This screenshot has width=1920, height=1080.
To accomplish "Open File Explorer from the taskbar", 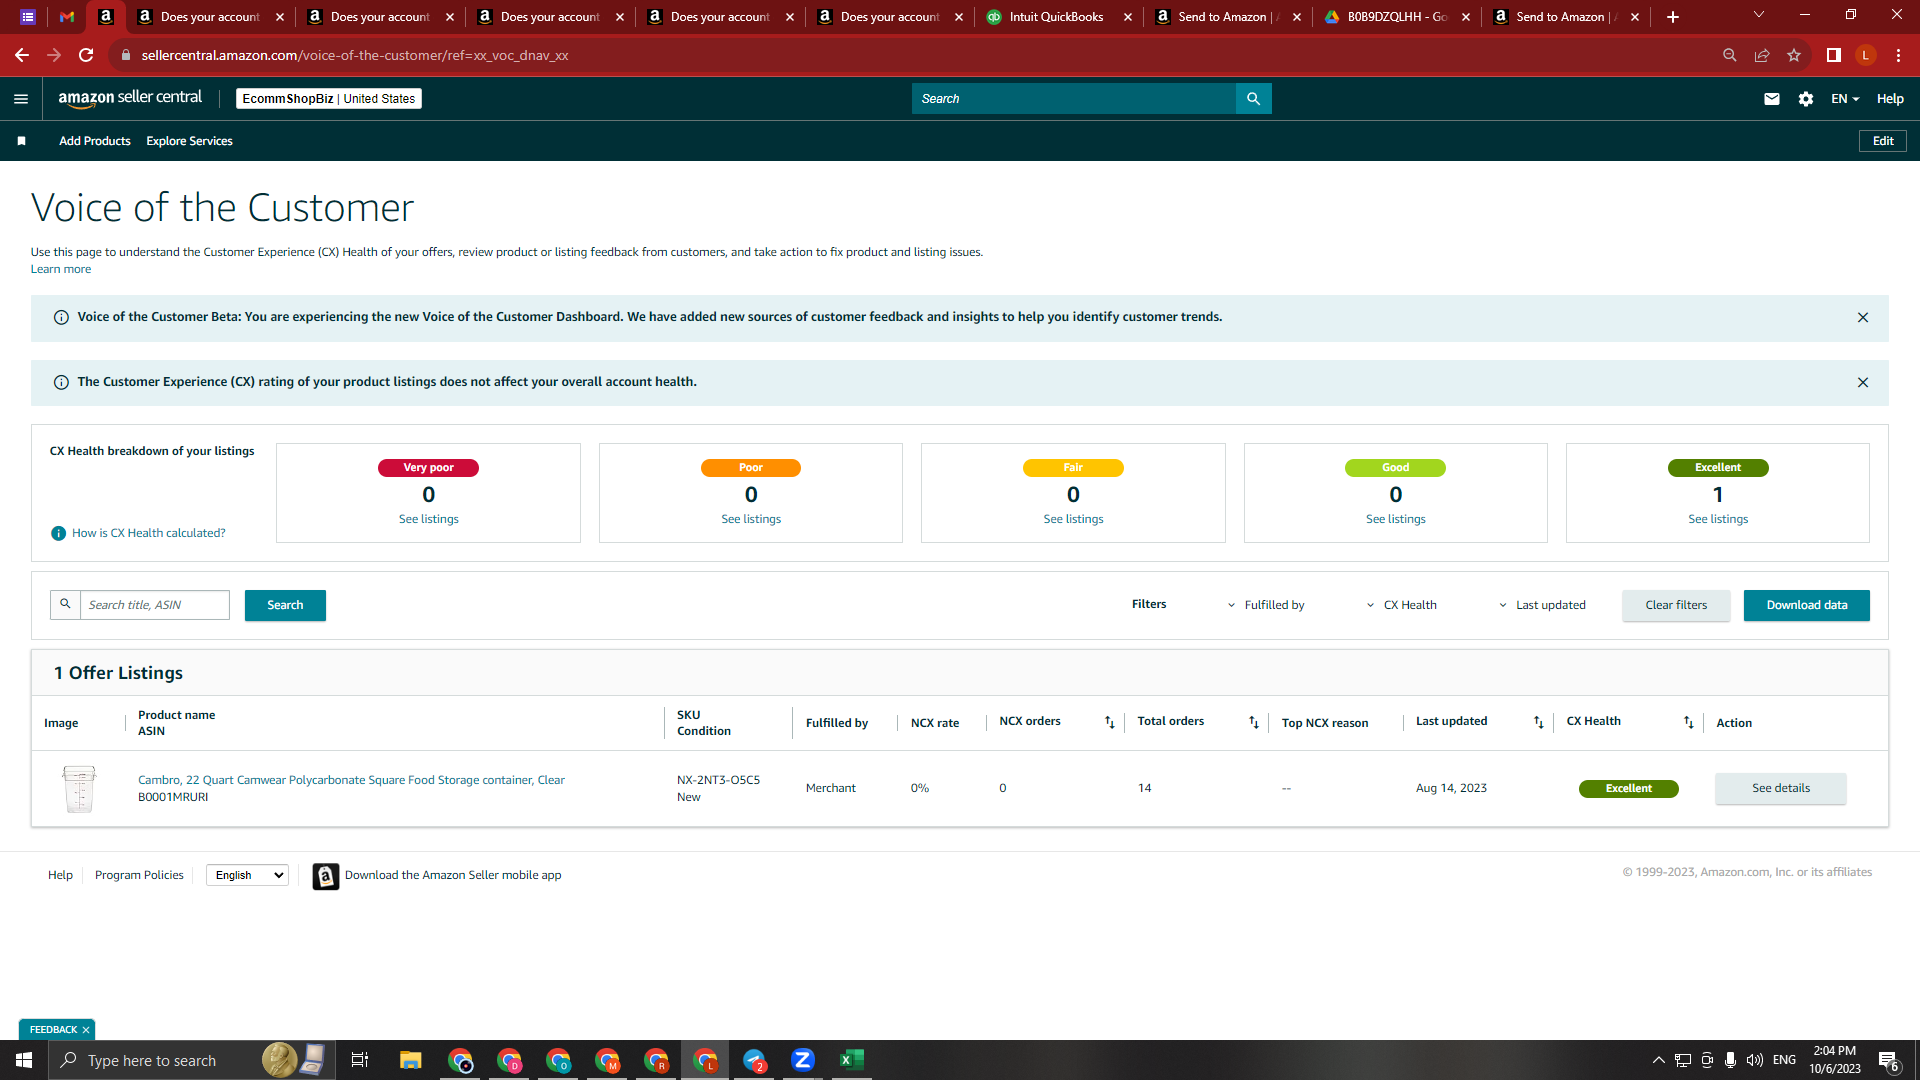I will 410,1060.
